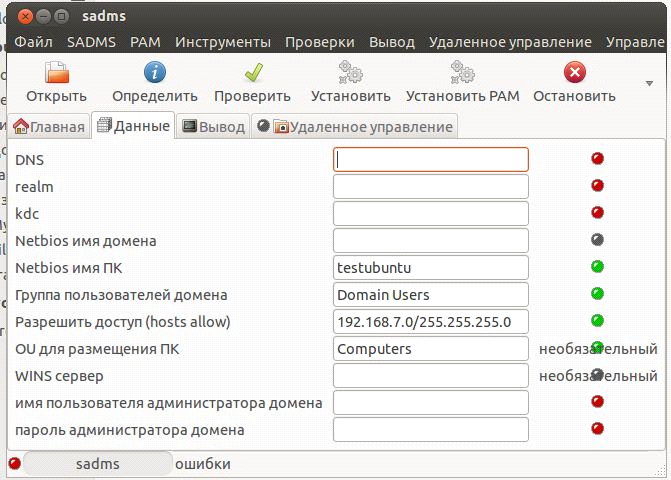The height and width of the screenshot is (480, 671).
Task: Click gray indicator in the WINS сервер row
Action: tap(597, 374)
